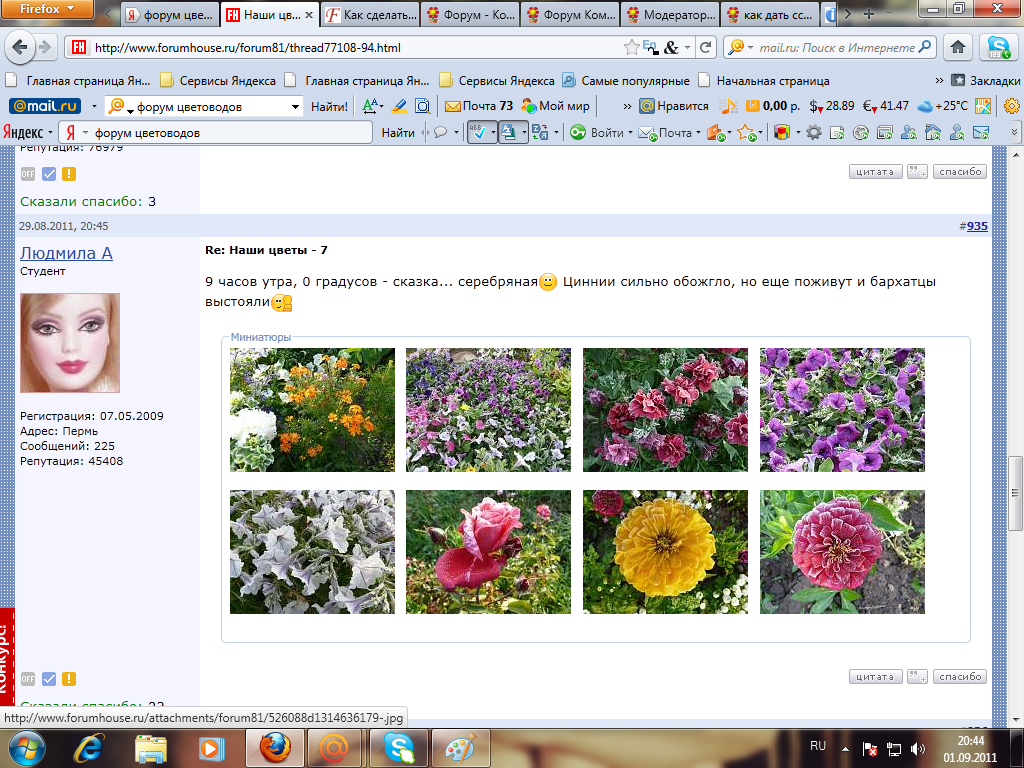Toggle the OFF status icon in upper post
The width and height of the screenshot is (1024, 768).
(28, 174)
